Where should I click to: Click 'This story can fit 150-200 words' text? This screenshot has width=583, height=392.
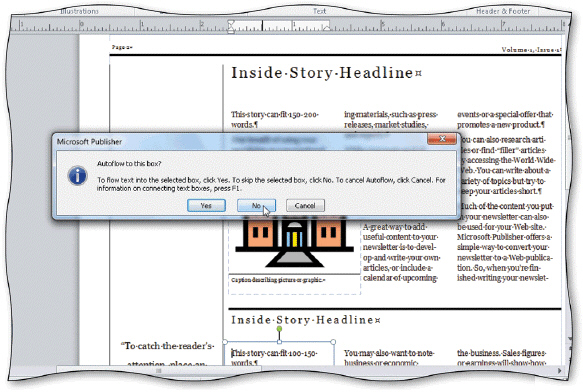point(275,119)
